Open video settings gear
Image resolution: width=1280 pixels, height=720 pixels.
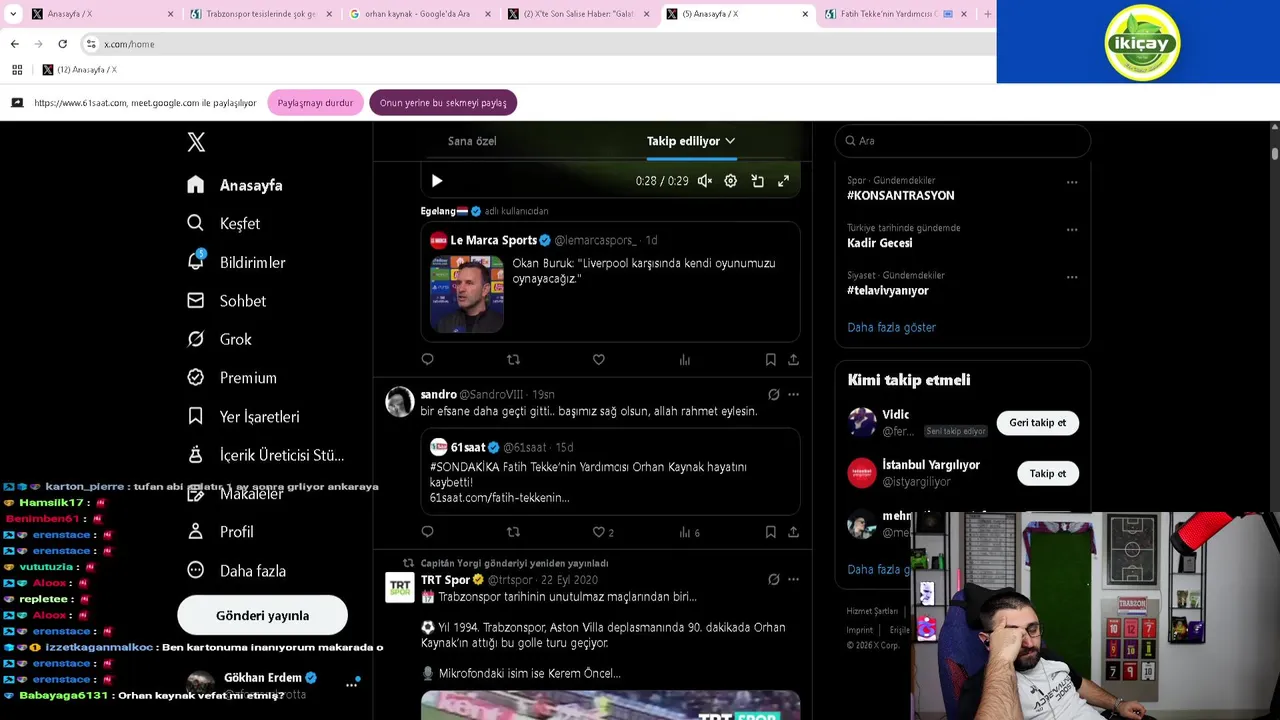pyautogui.click(x=731, y=181)
